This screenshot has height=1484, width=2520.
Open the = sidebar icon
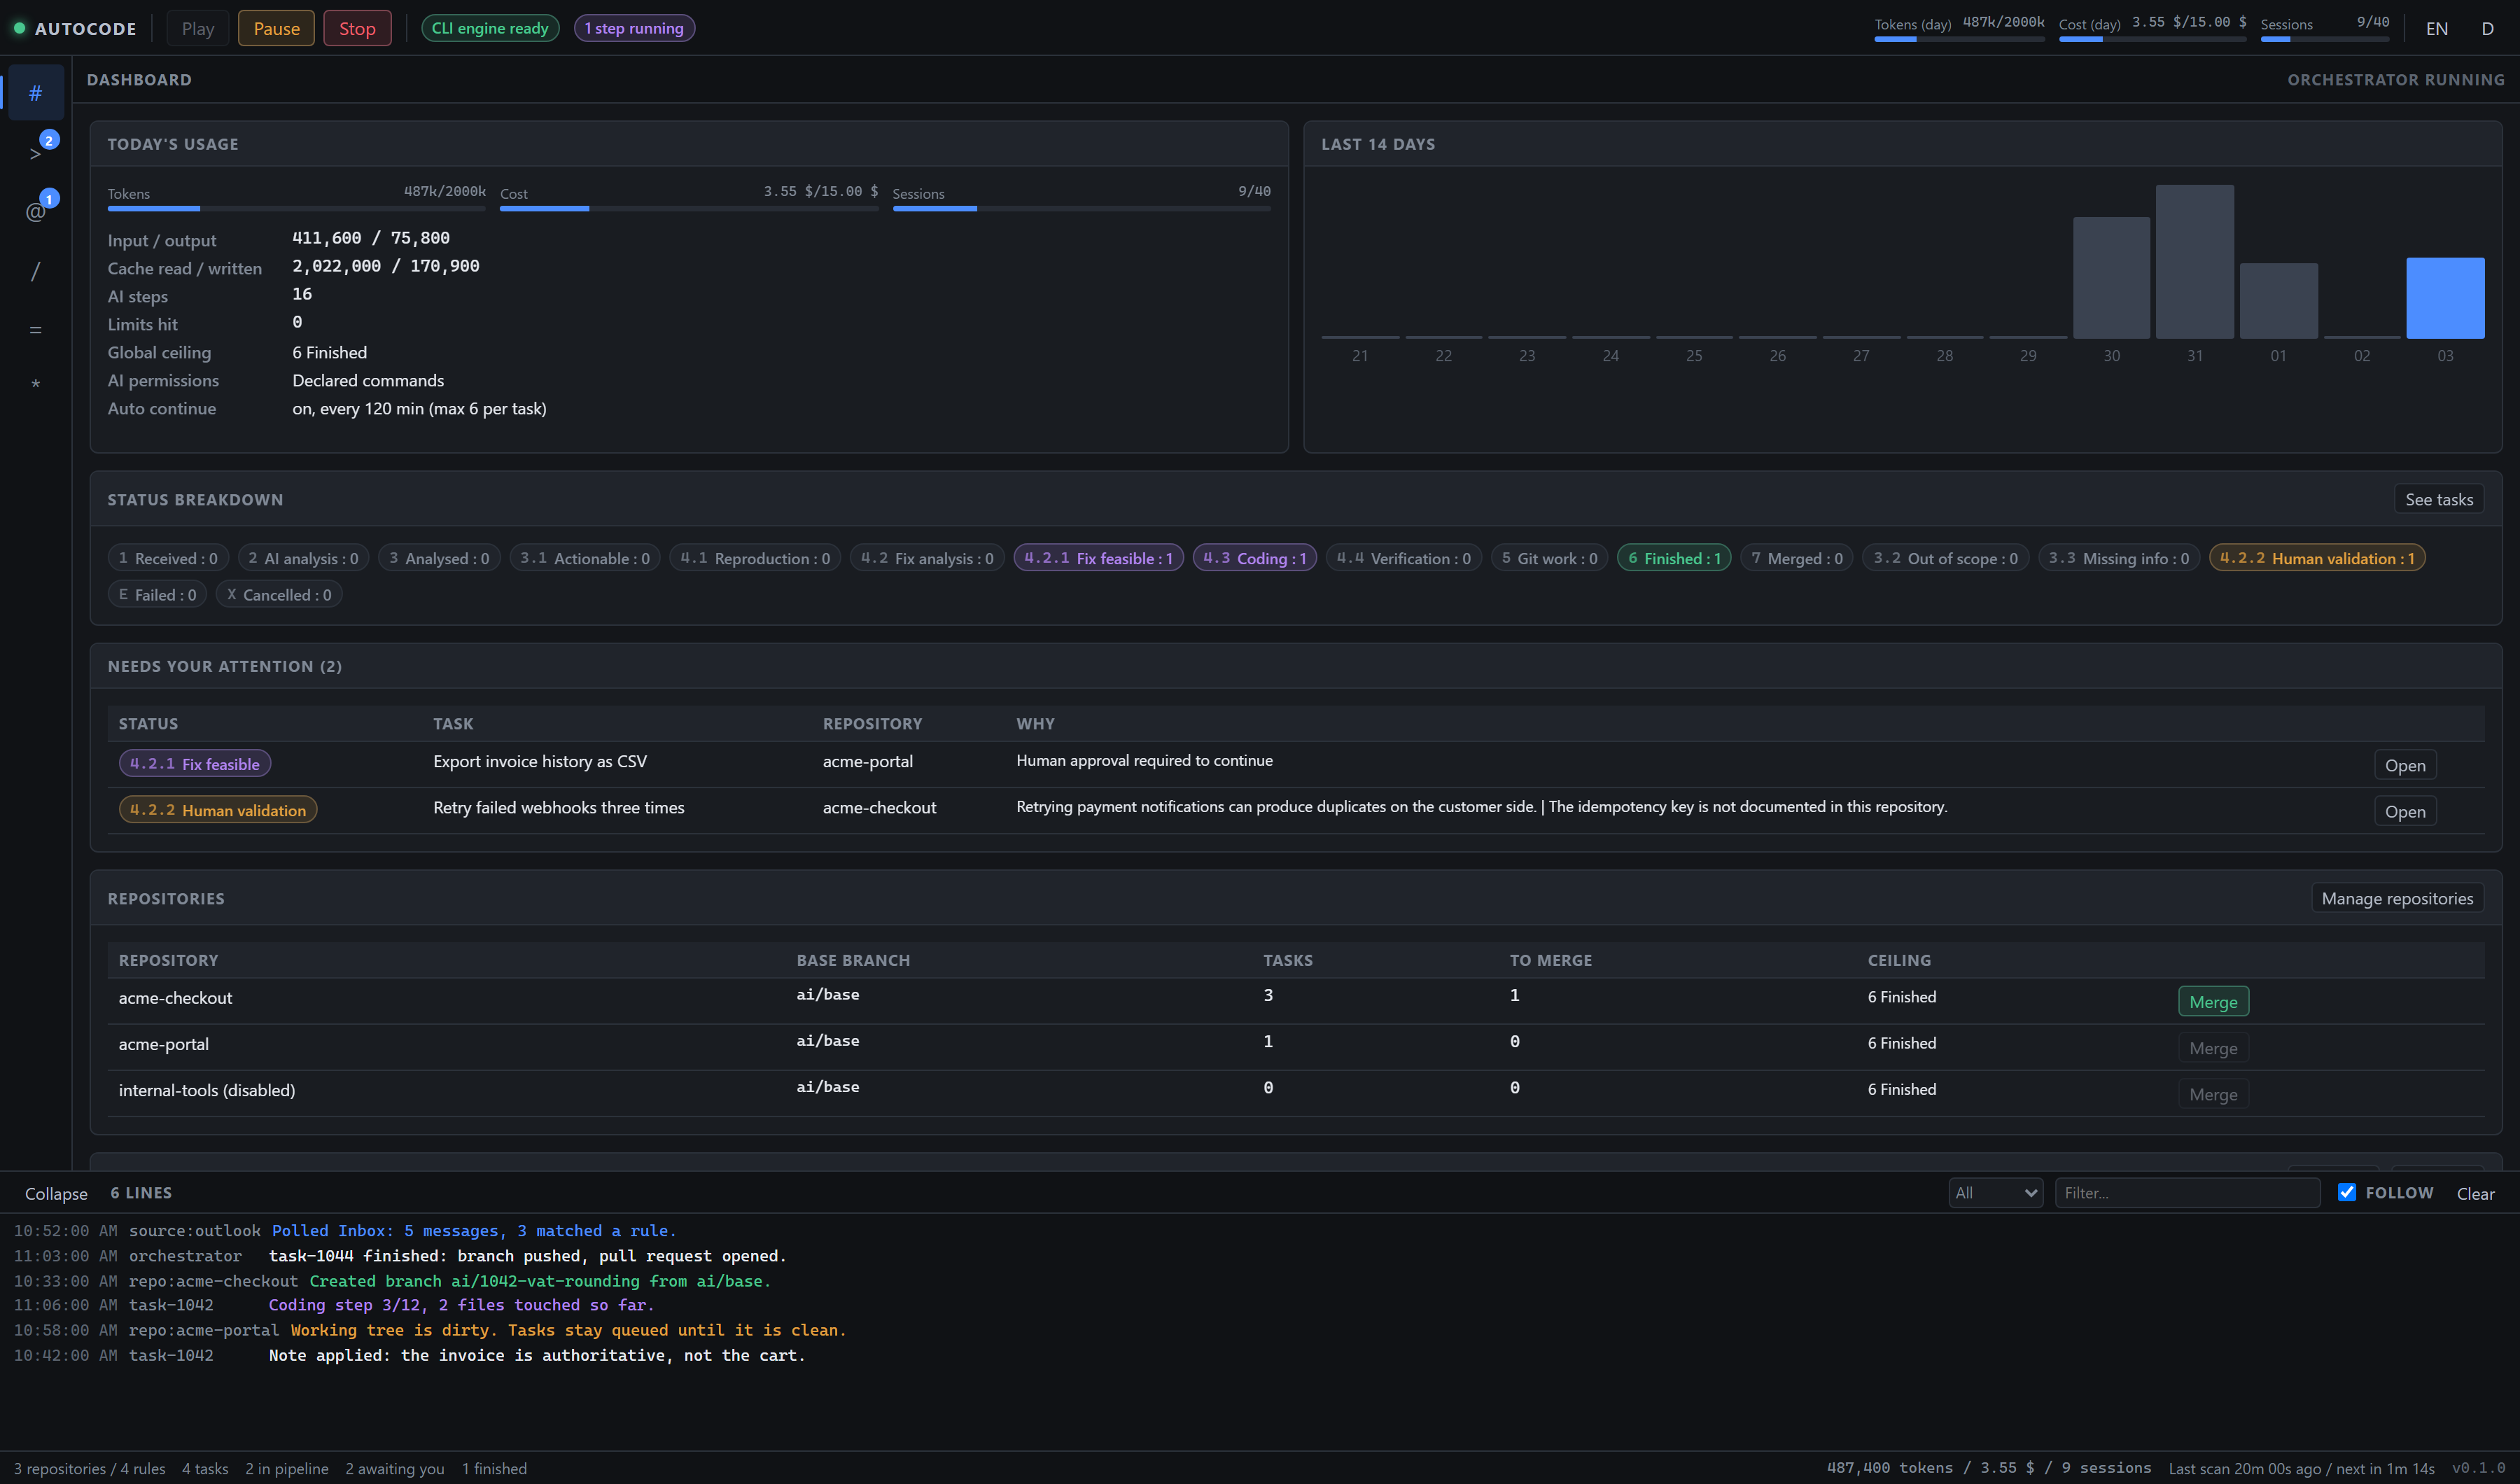35,329
